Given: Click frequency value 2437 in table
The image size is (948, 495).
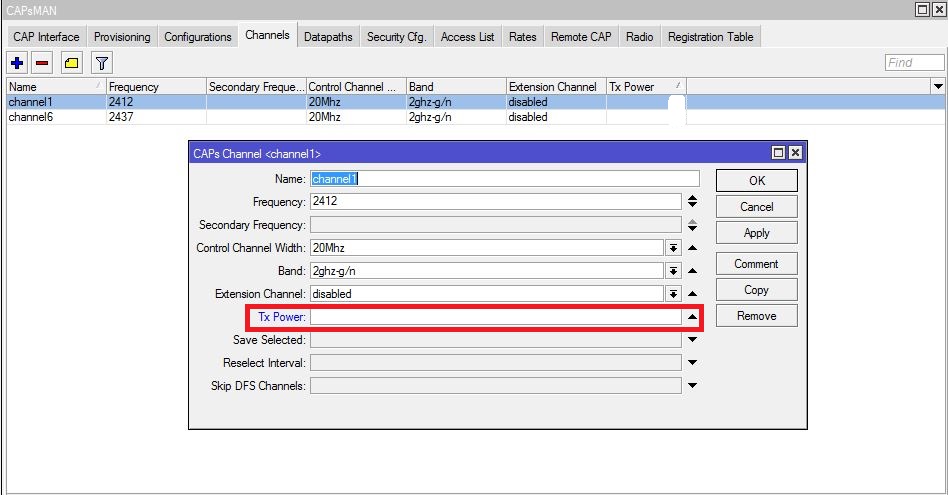Looking at the screenshot, I should (x=120, y=117).
